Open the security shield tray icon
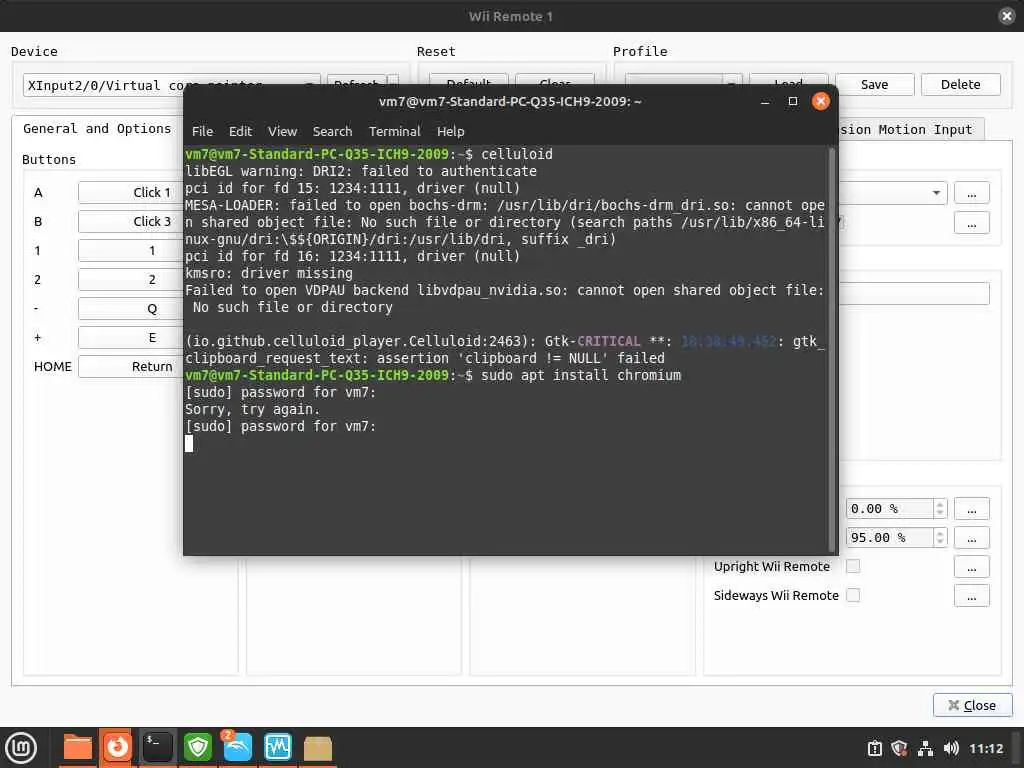This screenshot has height=768, width=1024. (x=899, y=748)
